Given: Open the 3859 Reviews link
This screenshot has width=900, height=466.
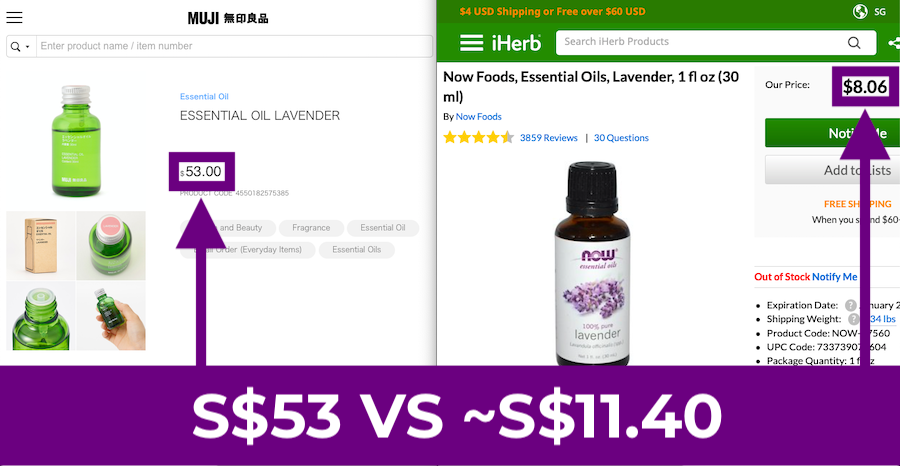Looking at the screenshot, I should 549,138.
